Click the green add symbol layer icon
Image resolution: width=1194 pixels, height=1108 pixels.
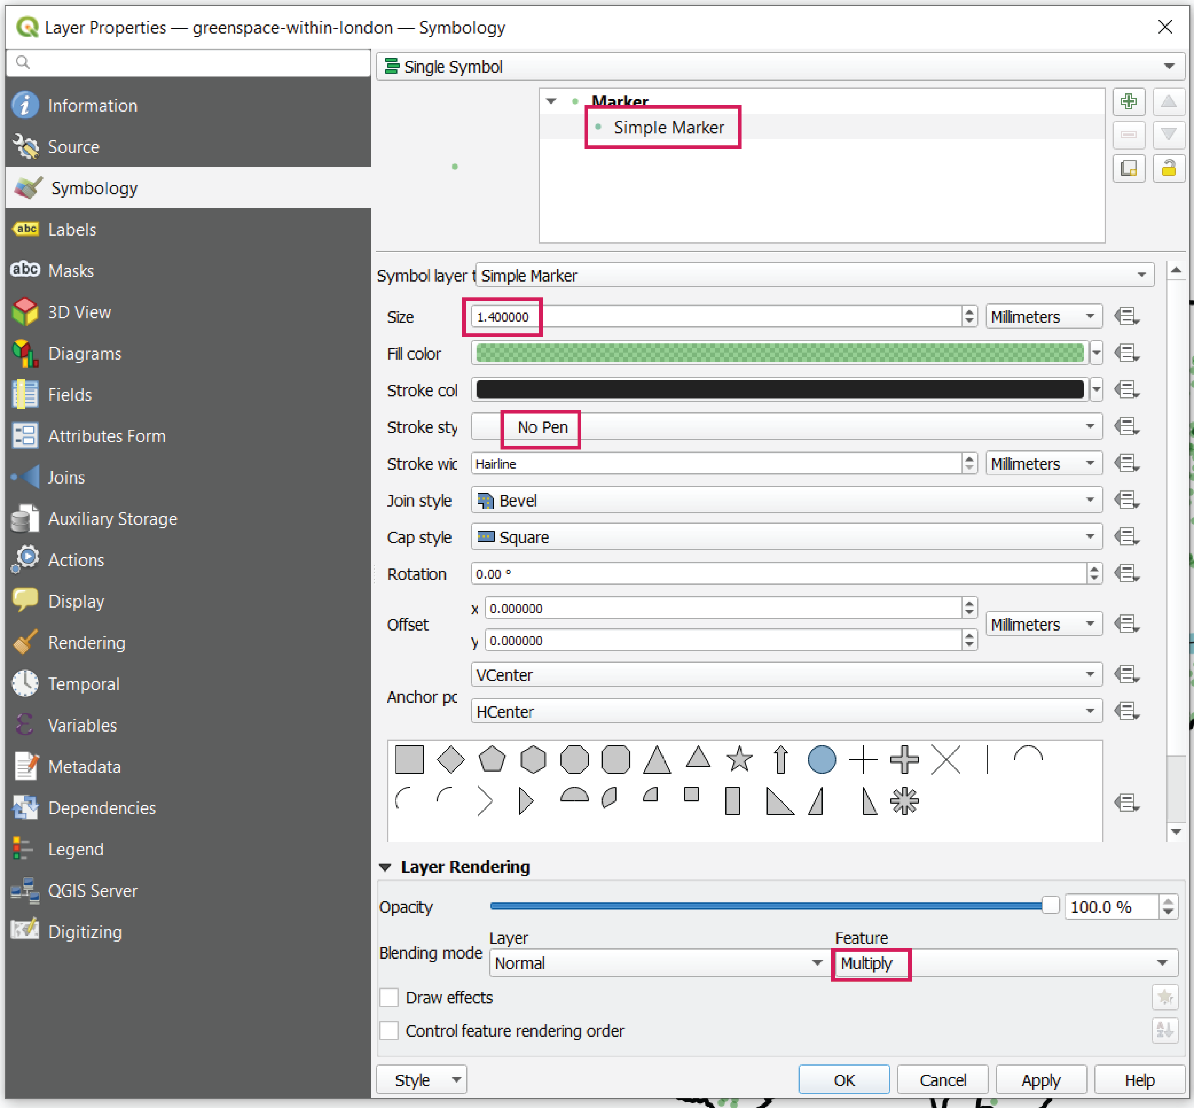tap(1129, 102)
